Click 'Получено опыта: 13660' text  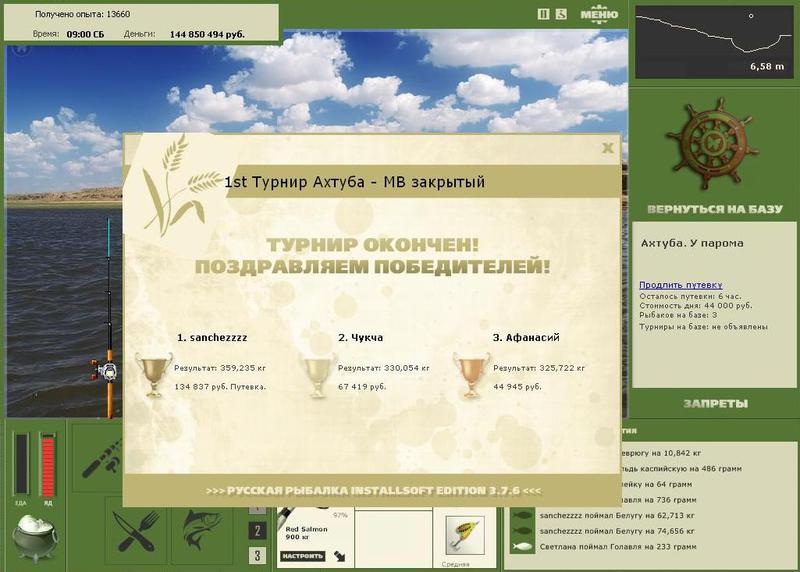coord(82,14)
